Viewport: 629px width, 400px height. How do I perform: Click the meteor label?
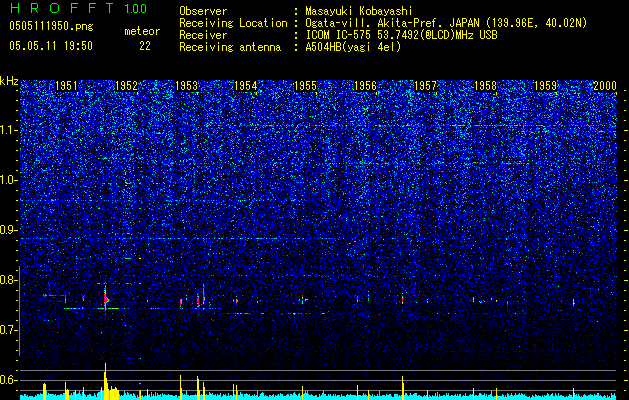pos(142,31)
